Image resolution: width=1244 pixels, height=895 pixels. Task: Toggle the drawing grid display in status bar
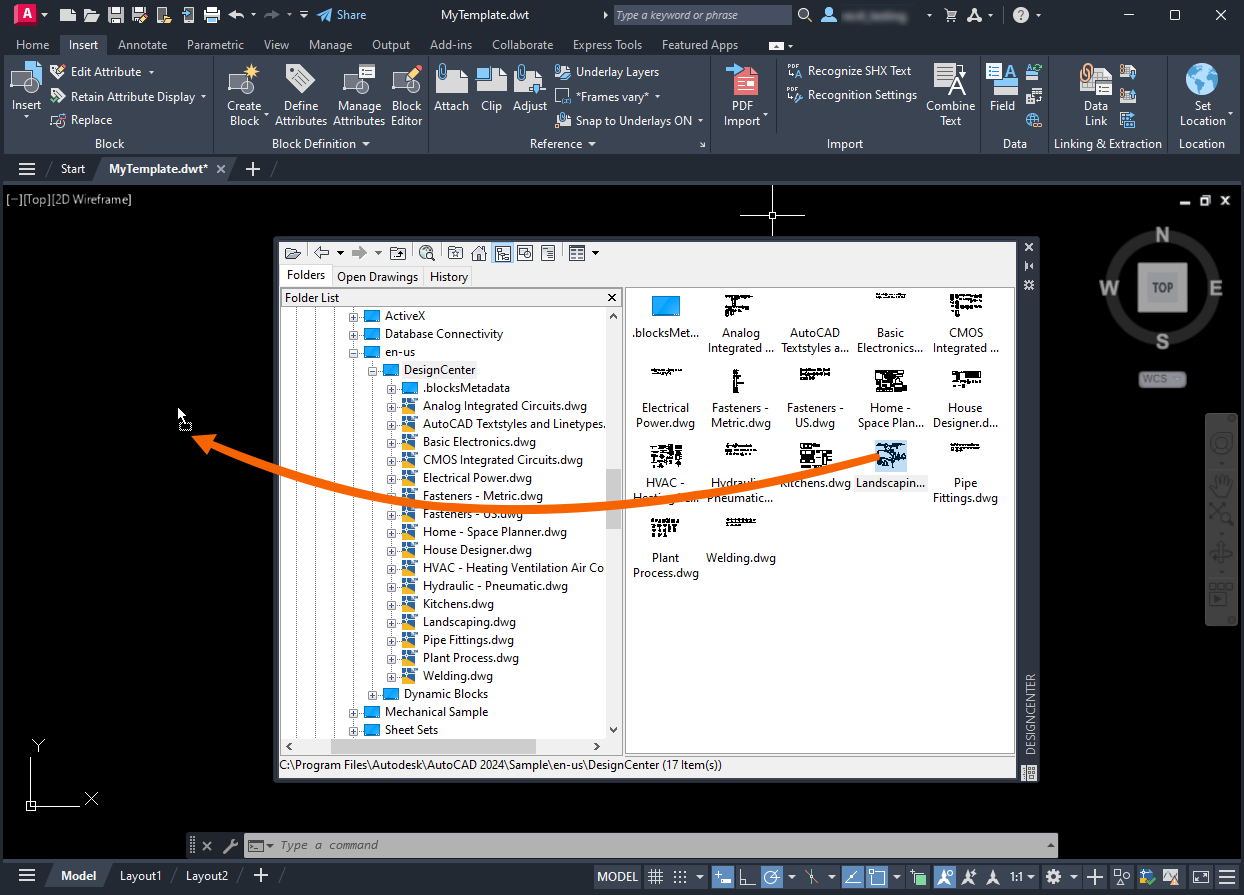tap(656, 876)
